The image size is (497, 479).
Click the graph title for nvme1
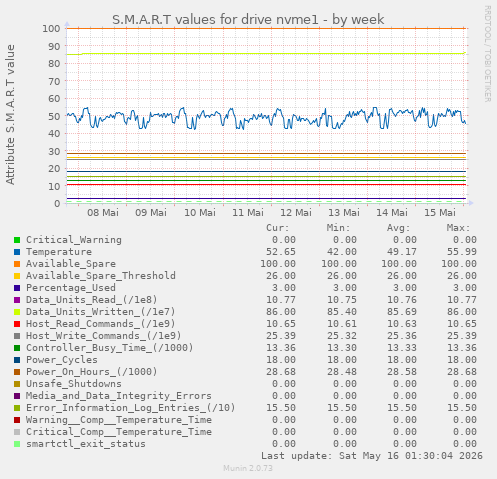point(248,20)
